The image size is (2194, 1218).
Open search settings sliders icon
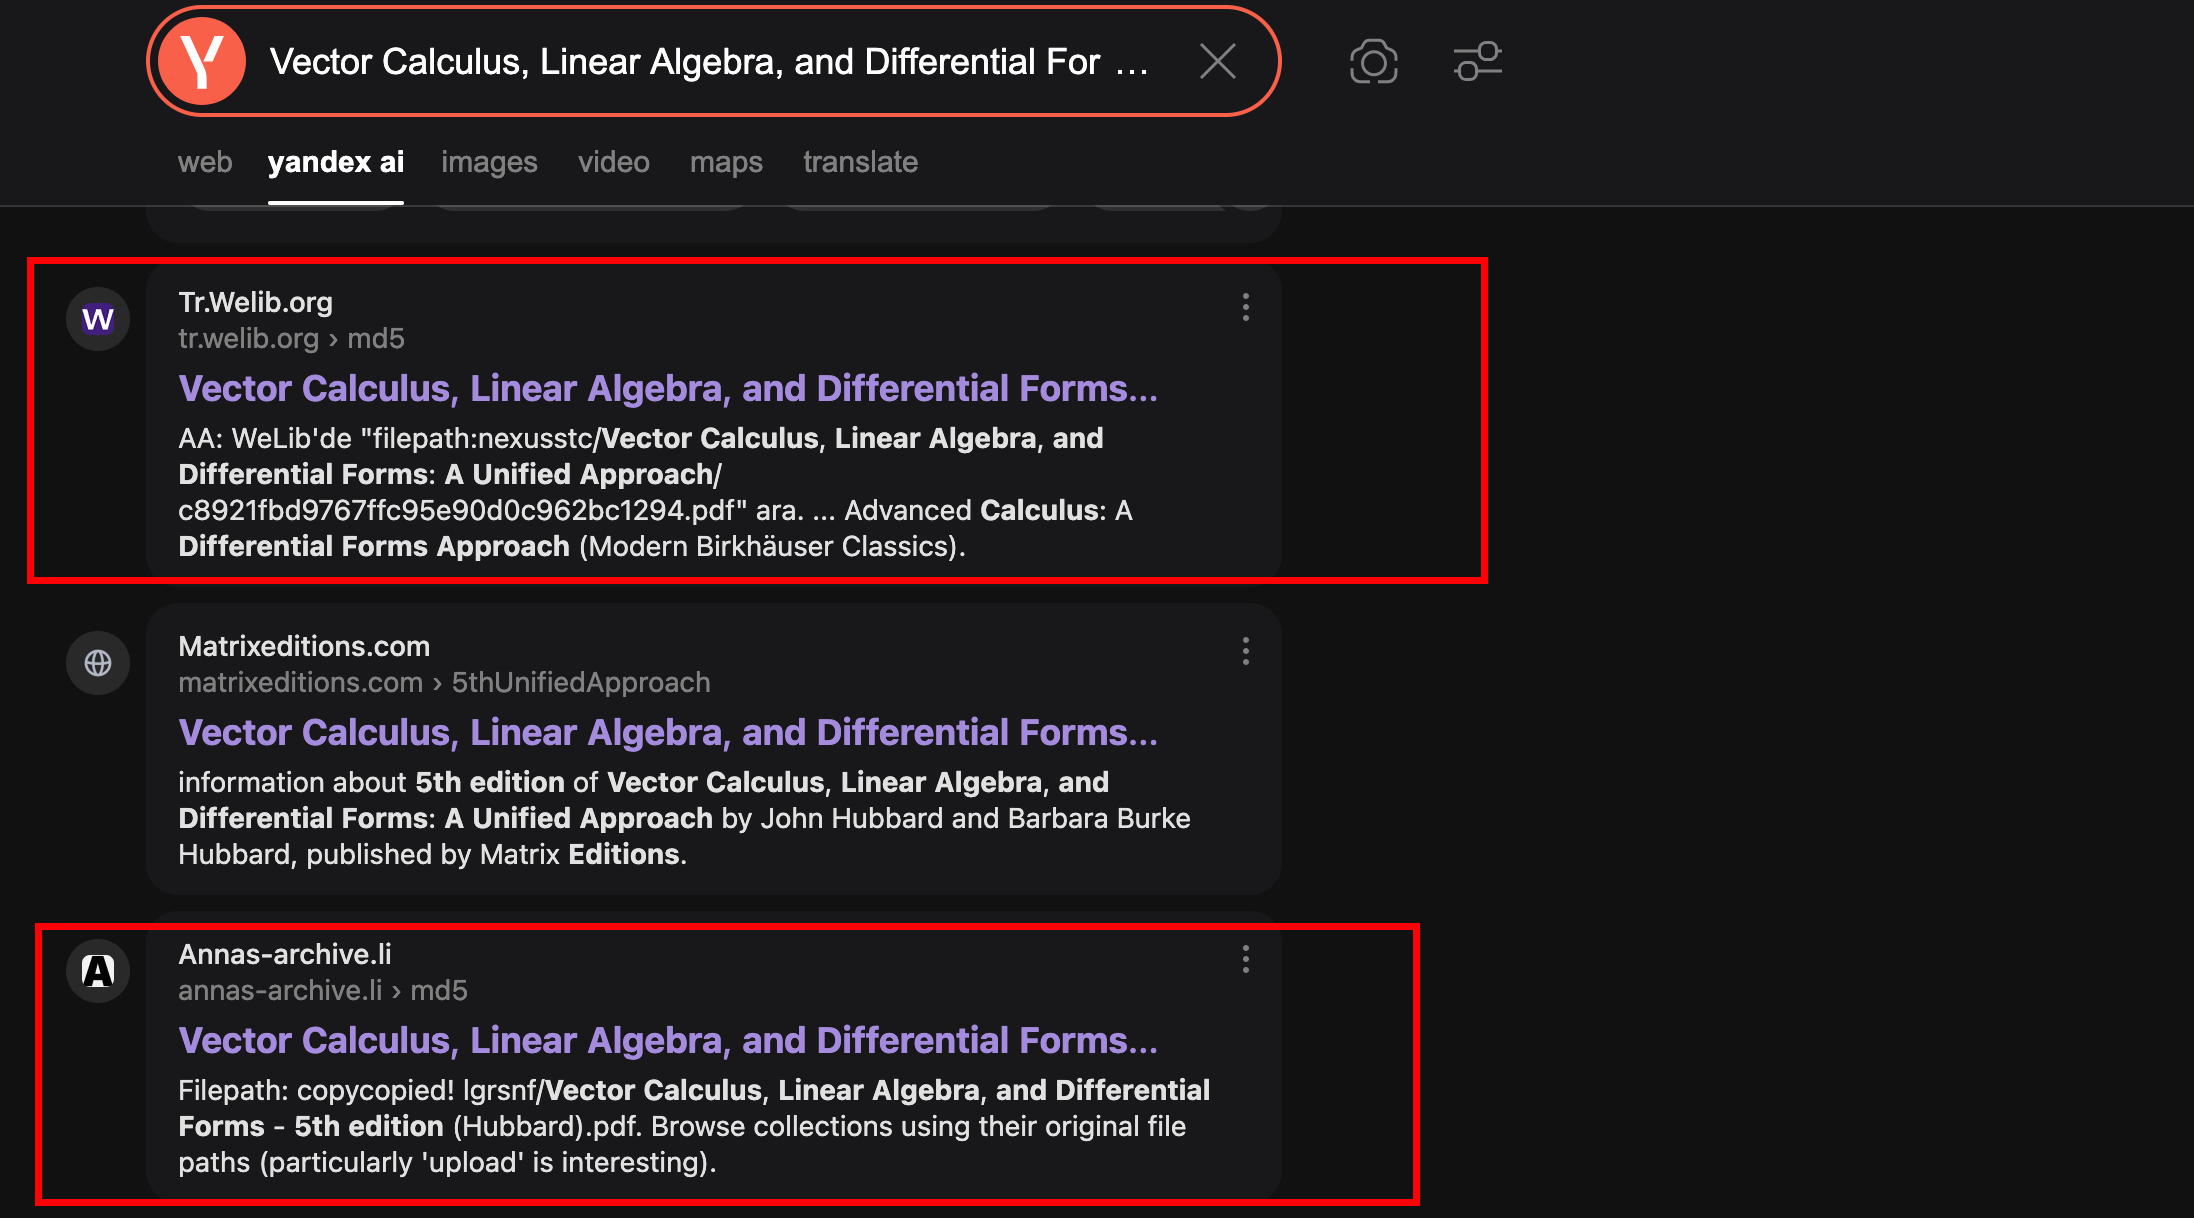point(1477,62)
